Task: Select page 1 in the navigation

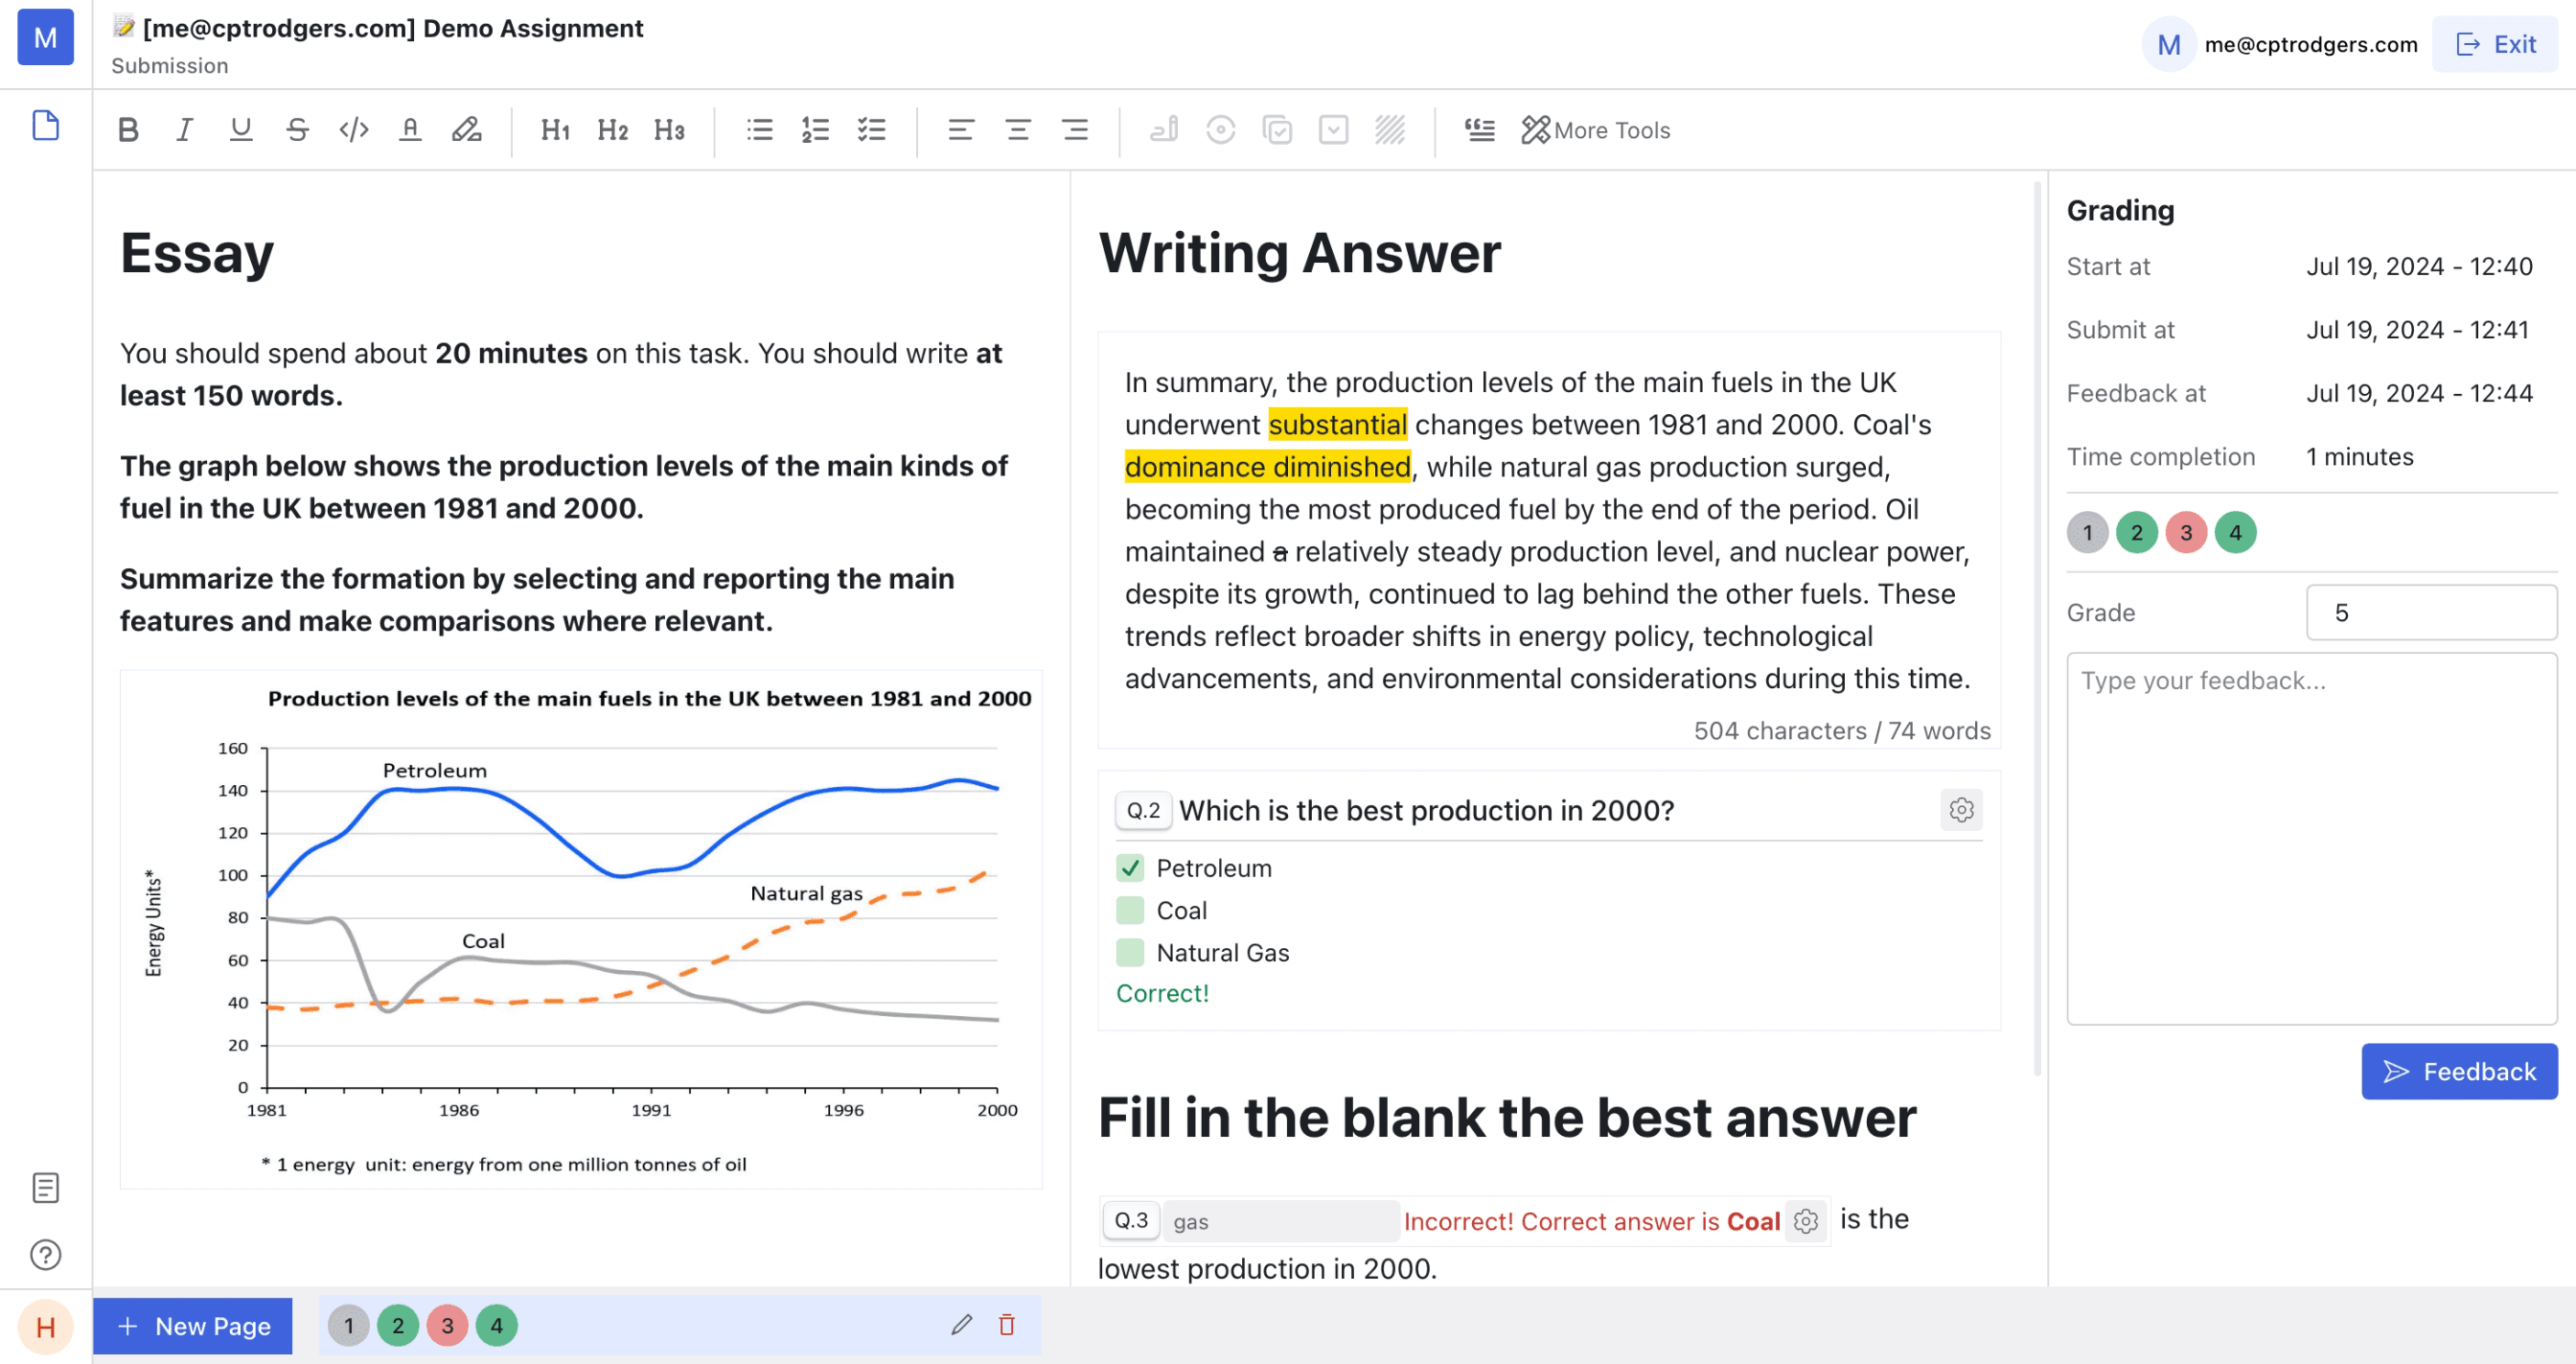Action: pos(349,1325)
